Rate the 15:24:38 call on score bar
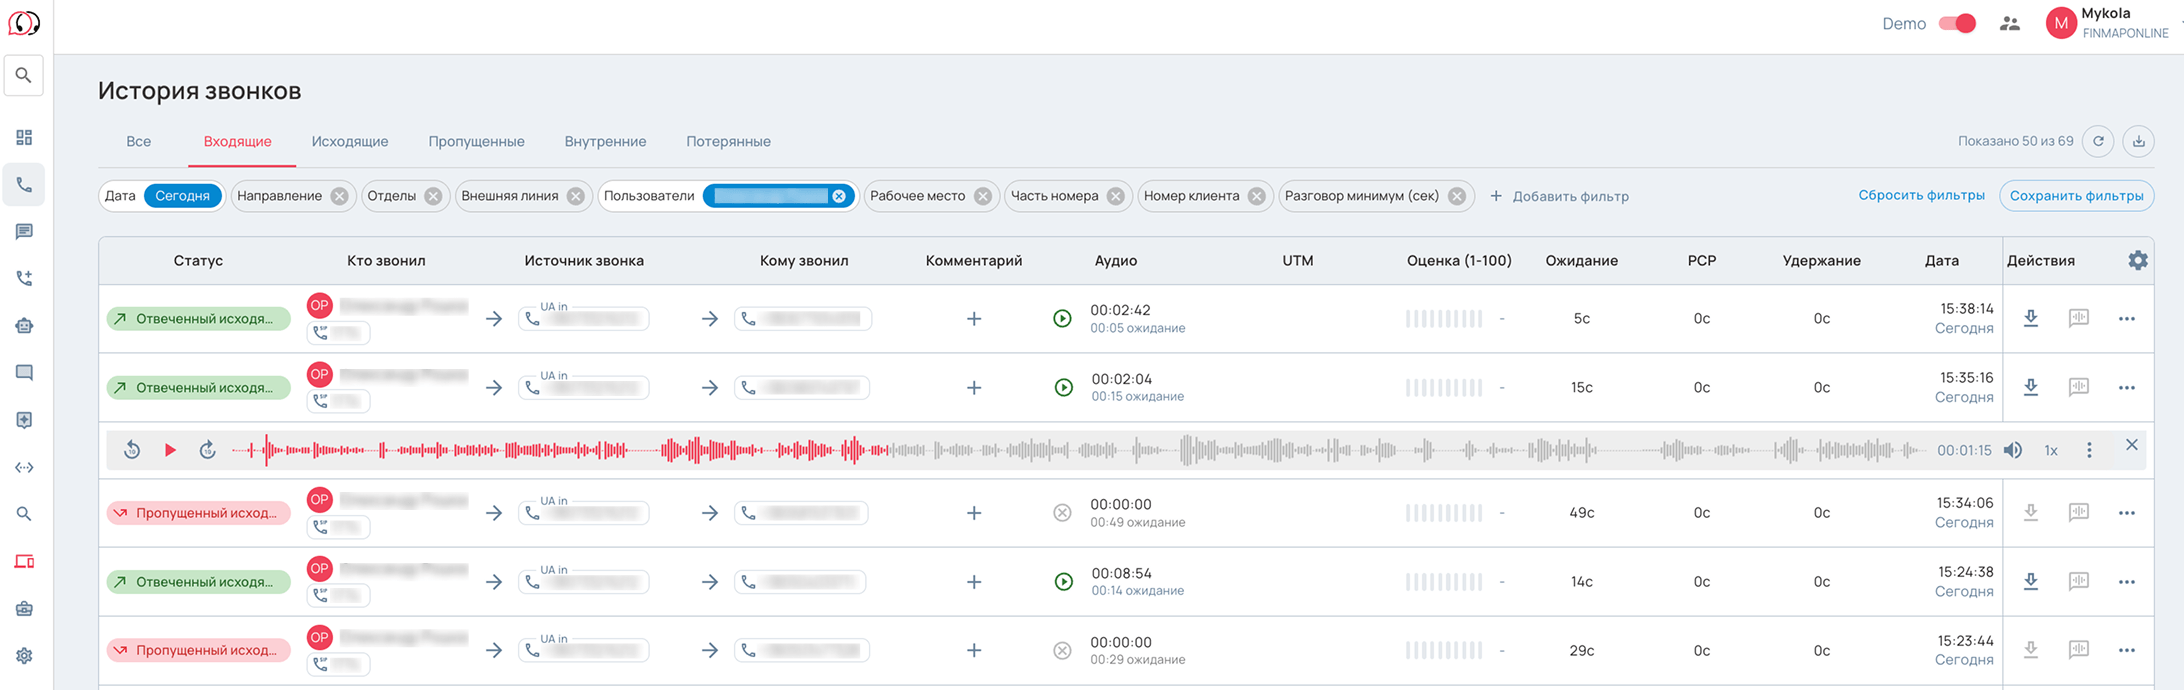 click(1444, 582)
